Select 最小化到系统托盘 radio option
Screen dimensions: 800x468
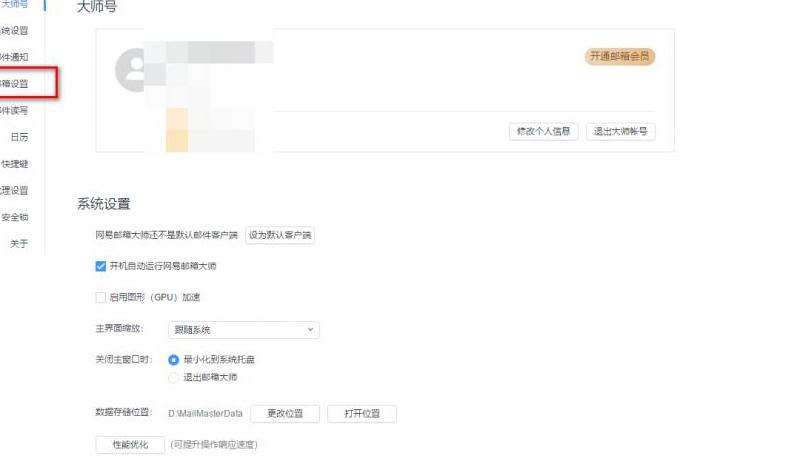click(173, 360)
